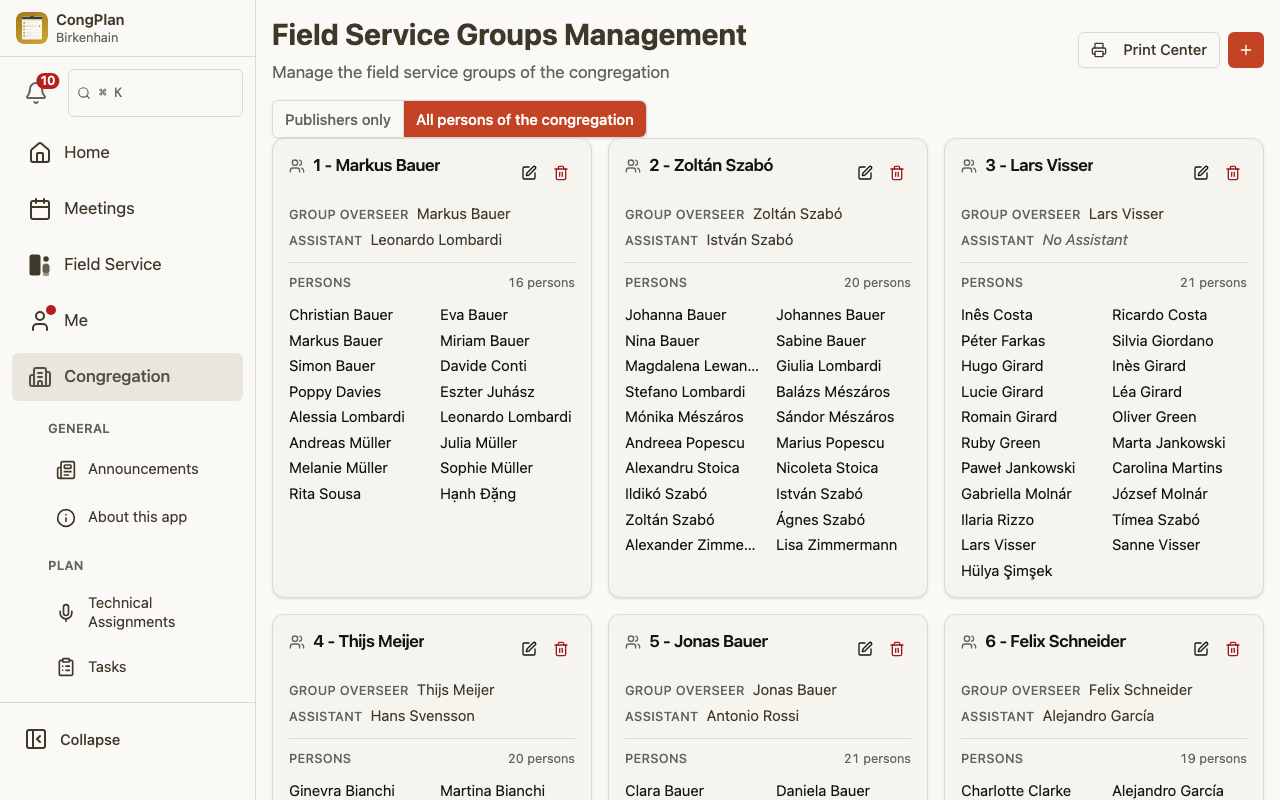This screenshot has width=1280, height=800.
Task: Open About this app
Action: (x=137, y=517)
